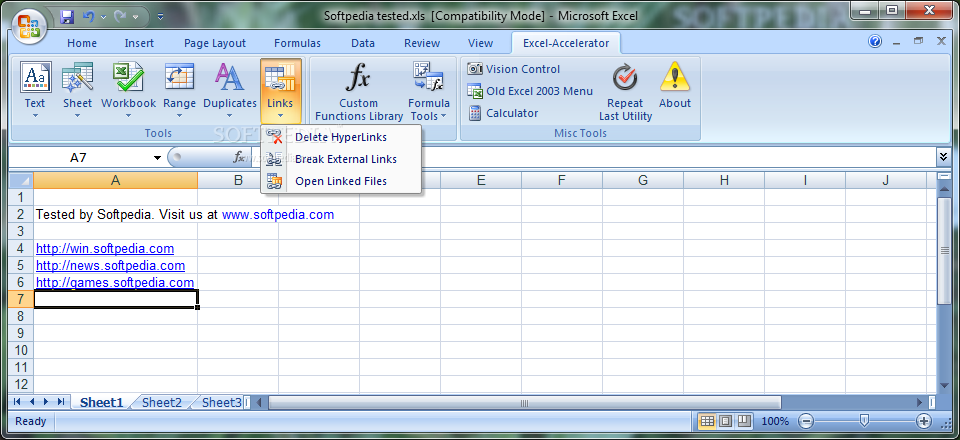Image resolution: width=960 pixels, height=440 pixels.
Task: Select Break External Links menu item
Action: 341,159
